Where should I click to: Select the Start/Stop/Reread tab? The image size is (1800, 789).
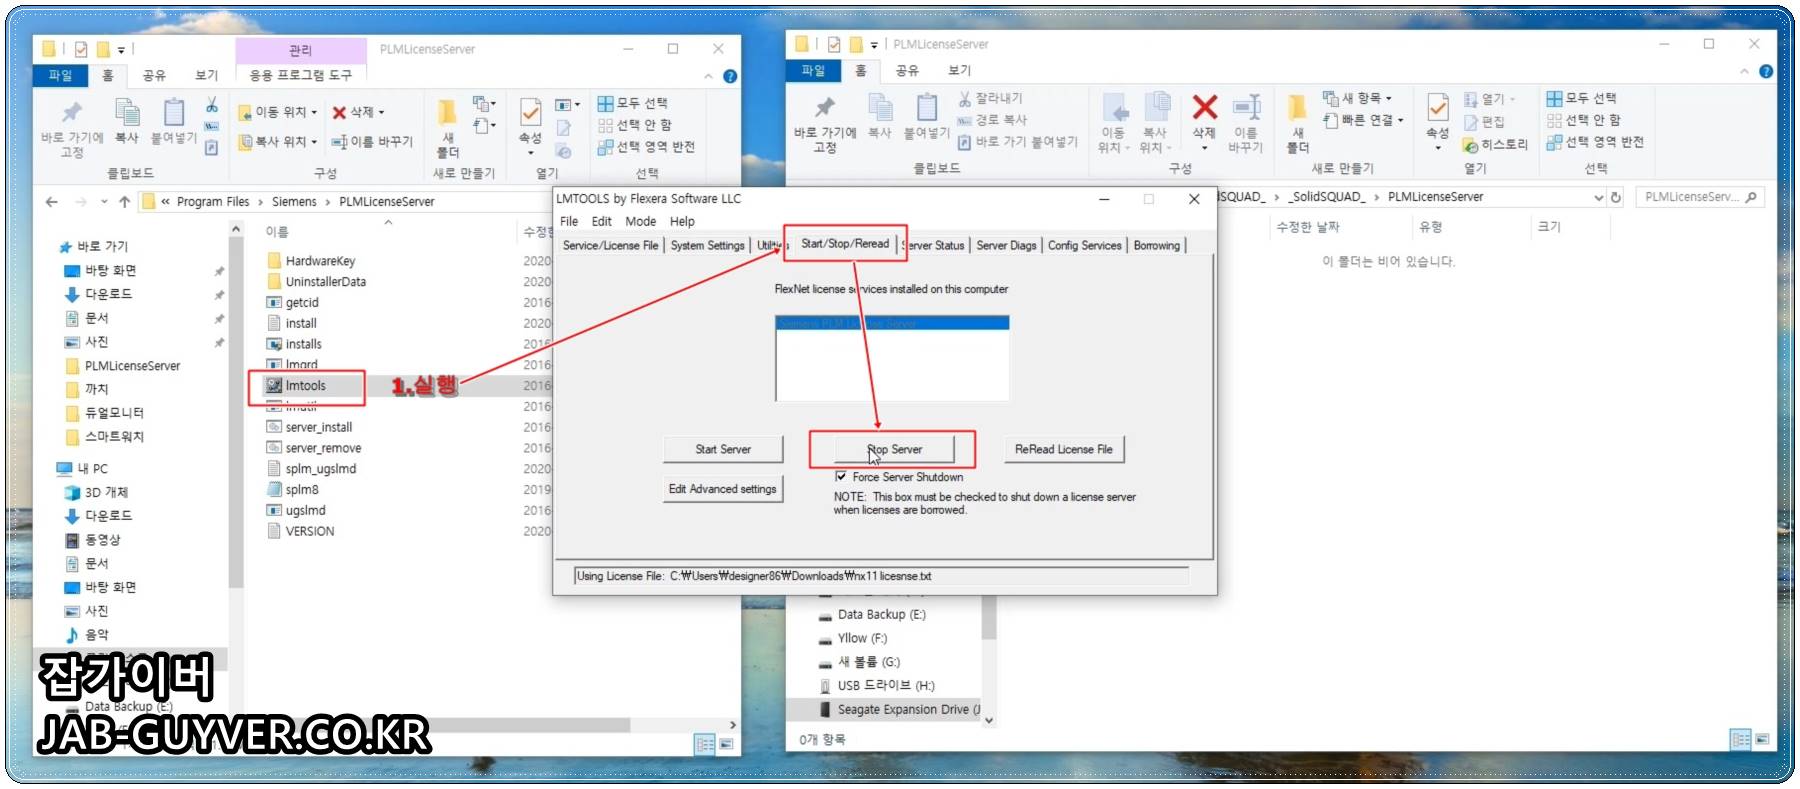[845, 243]
